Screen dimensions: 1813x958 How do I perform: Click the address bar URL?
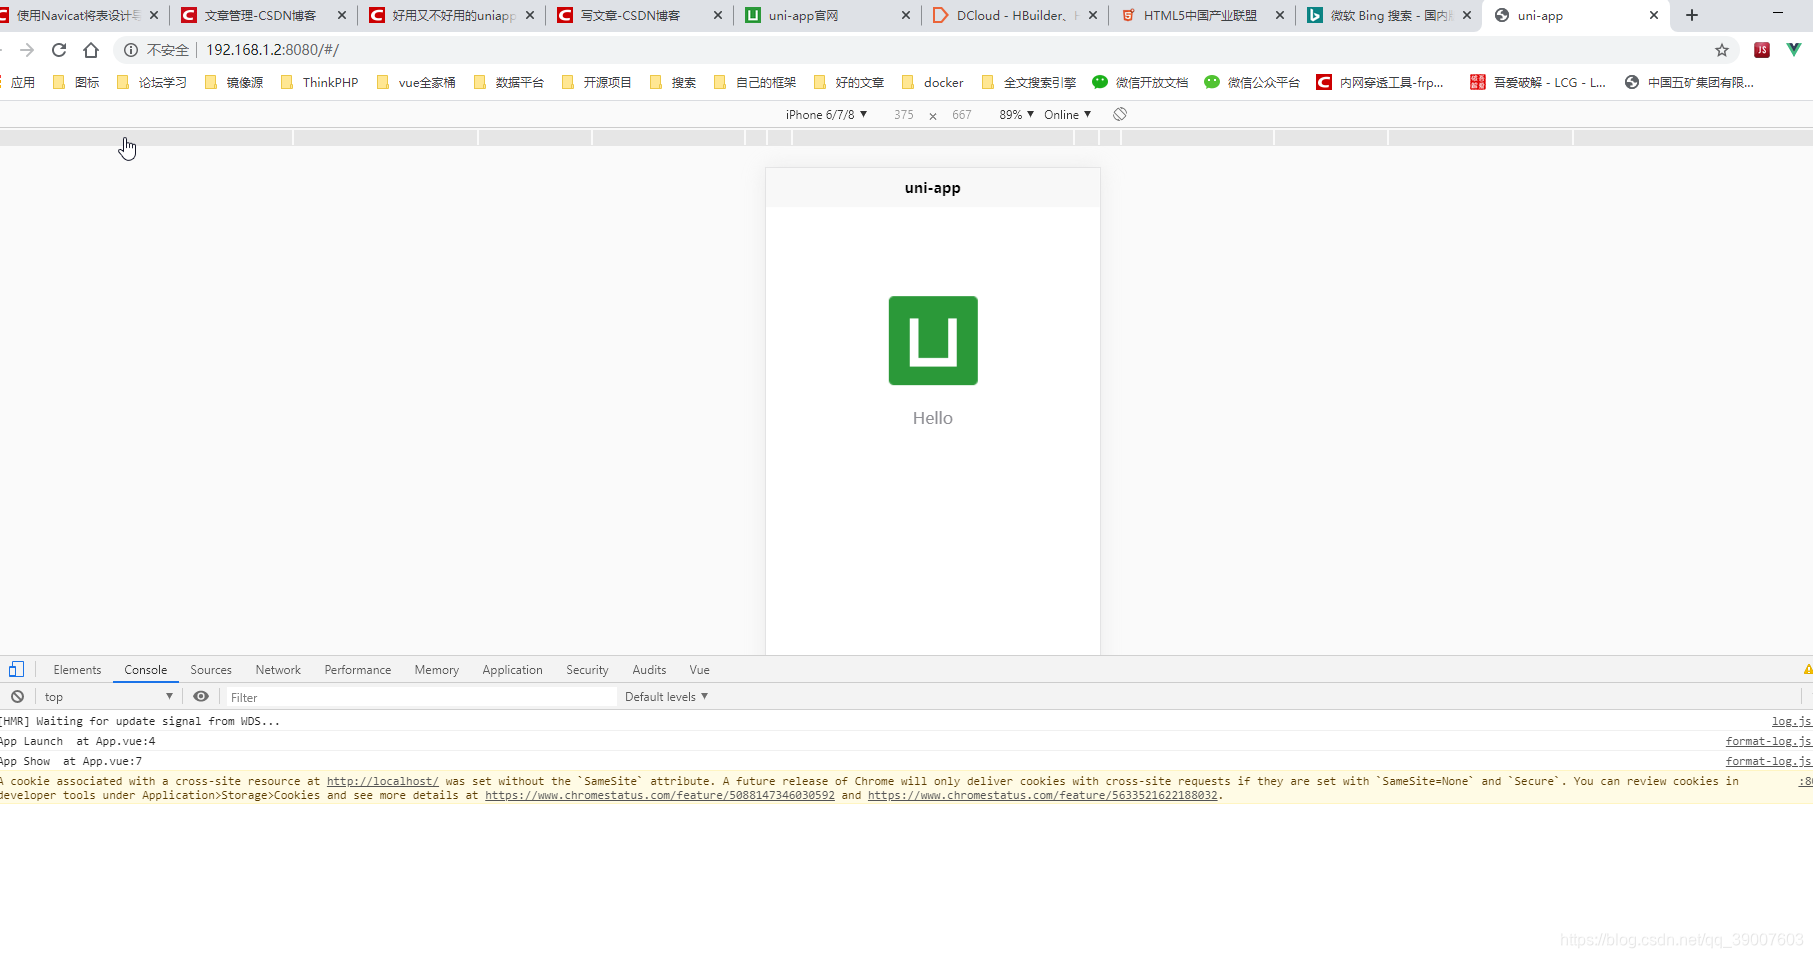(272, 50)
